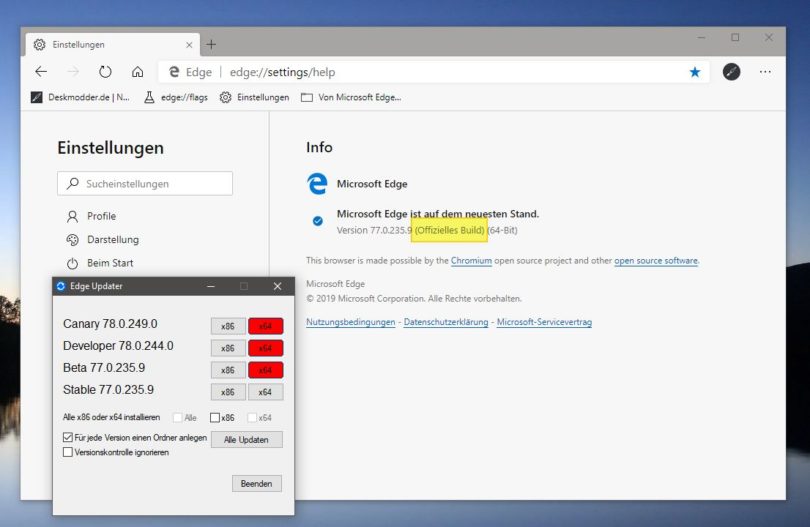This screenshot has width=810, height=527.
Task: Open the Einstellungen bookmark in favorites bar
Action: tap(254, 97)
